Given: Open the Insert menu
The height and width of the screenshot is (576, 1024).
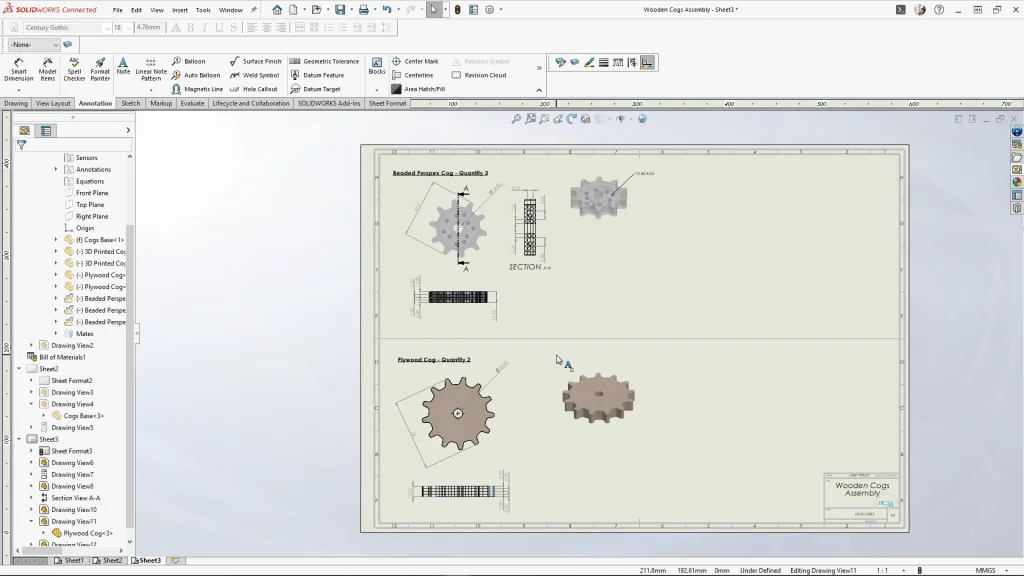Looking at the screenshot, I should click(x=179, y=10).
